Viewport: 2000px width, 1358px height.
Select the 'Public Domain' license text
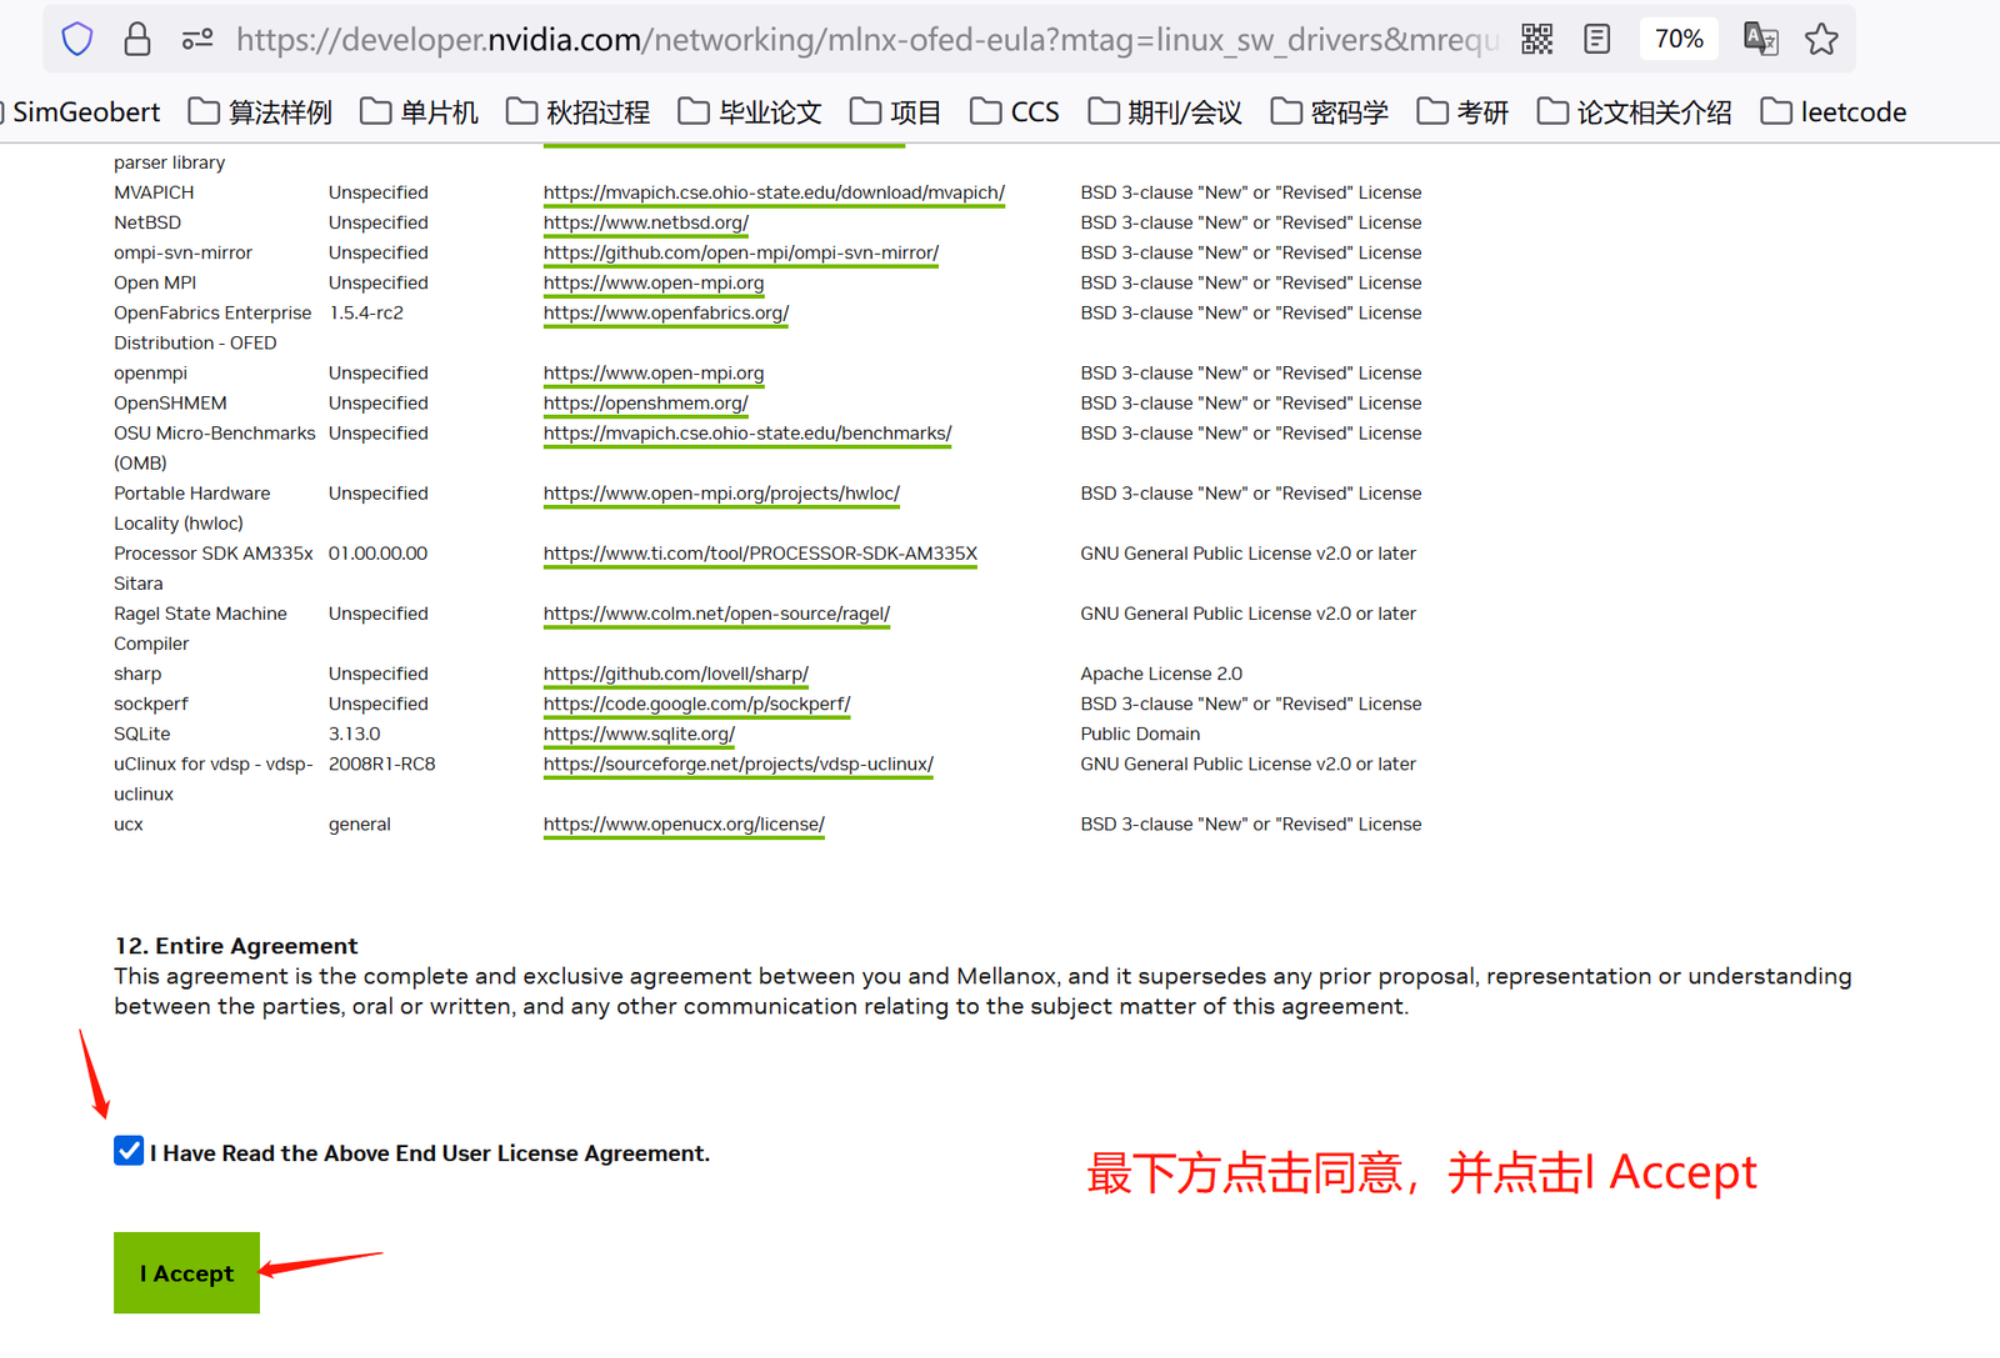(1140, 733)
